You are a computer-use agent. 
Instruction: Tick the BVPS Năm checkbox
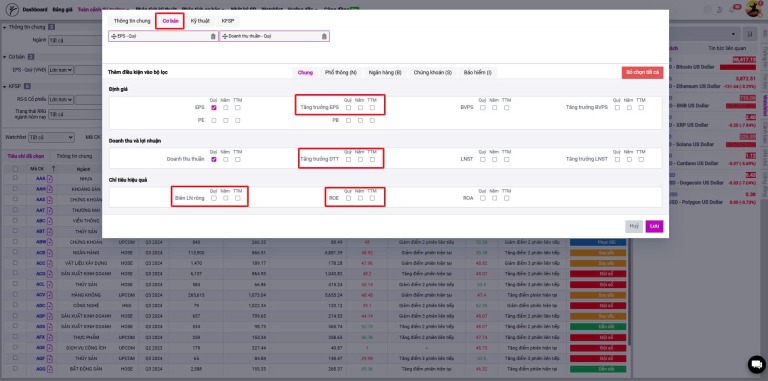click(495, 108)
